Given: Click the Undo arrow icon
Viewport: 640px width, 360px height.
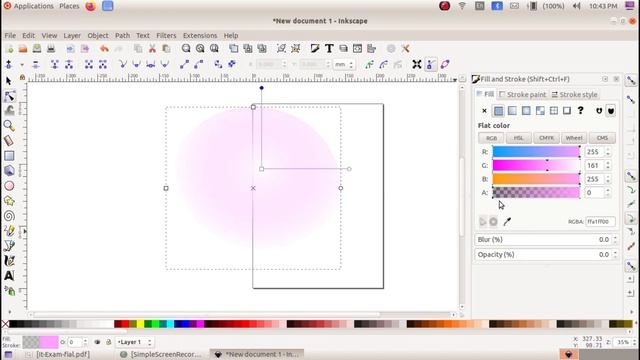Looking at the screenshot, I should (x=104, y=49).
